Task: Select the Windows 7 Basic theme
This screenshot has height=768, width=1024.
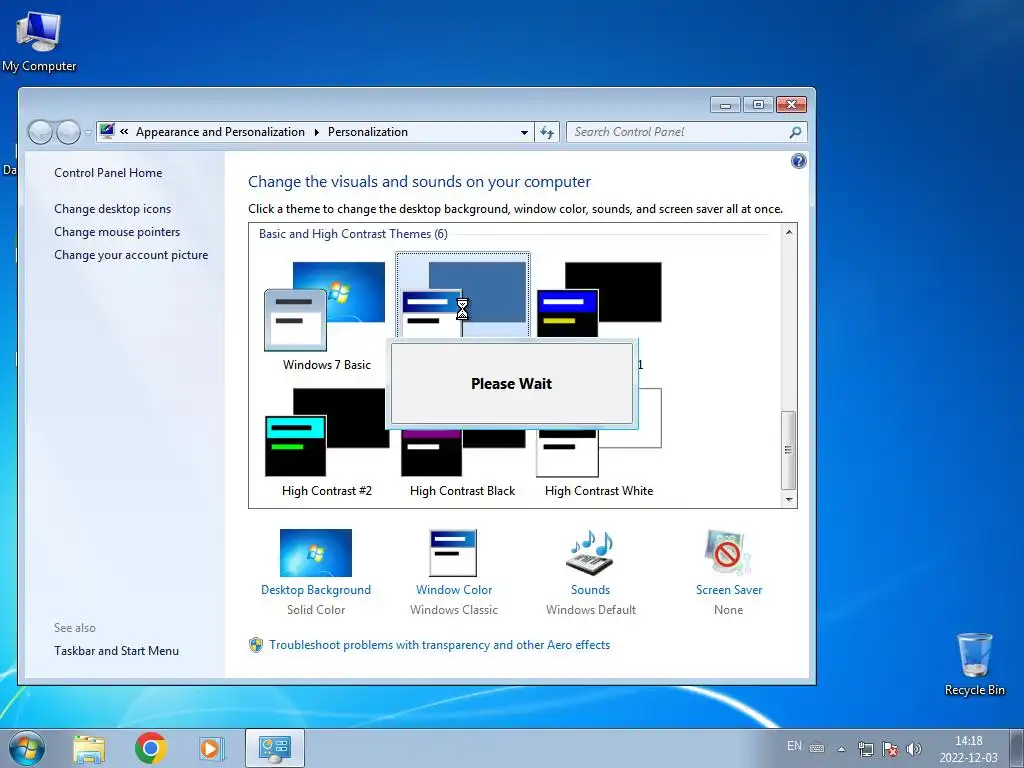Action: pos(326,316)
